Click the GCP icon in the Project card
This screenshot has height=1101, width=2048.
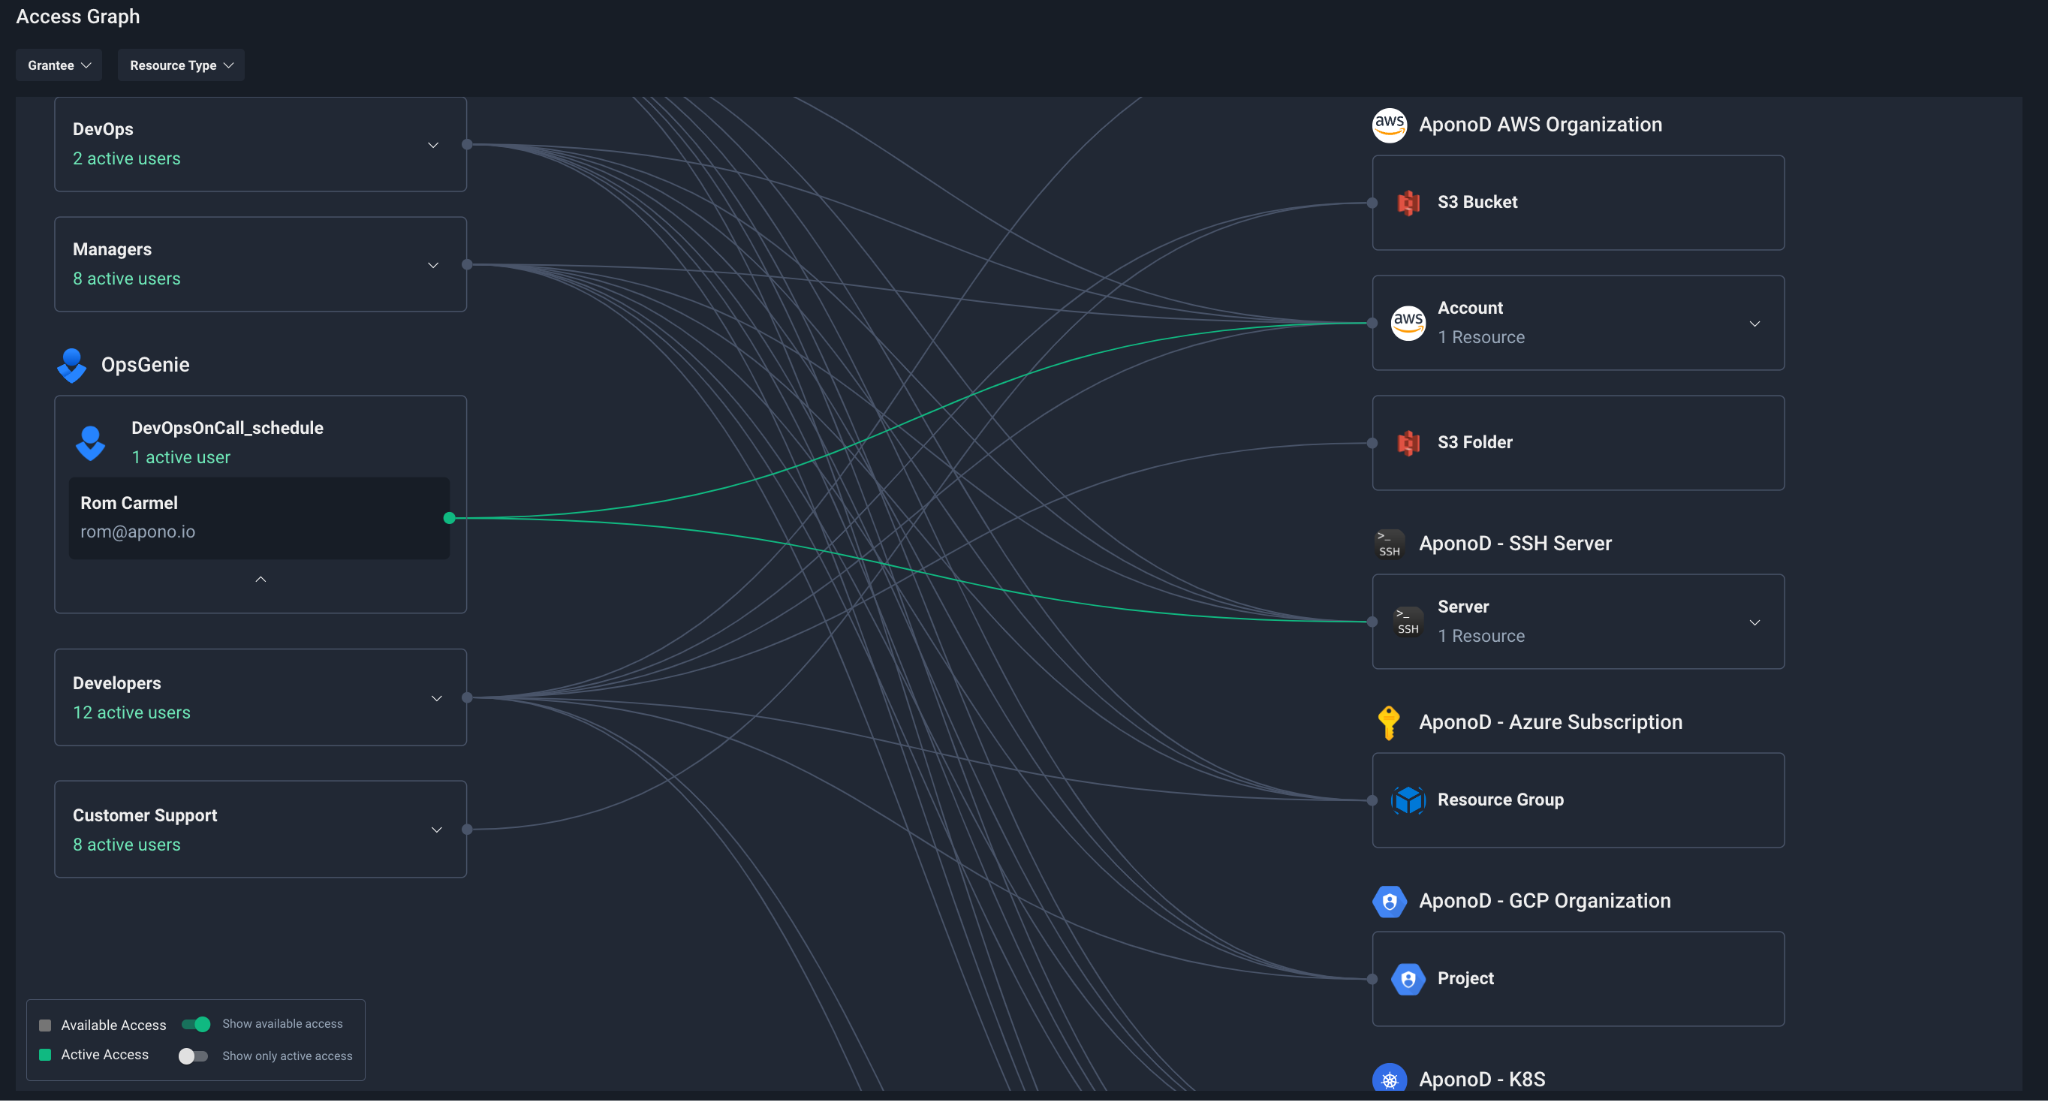click(x=1408, y=979)
